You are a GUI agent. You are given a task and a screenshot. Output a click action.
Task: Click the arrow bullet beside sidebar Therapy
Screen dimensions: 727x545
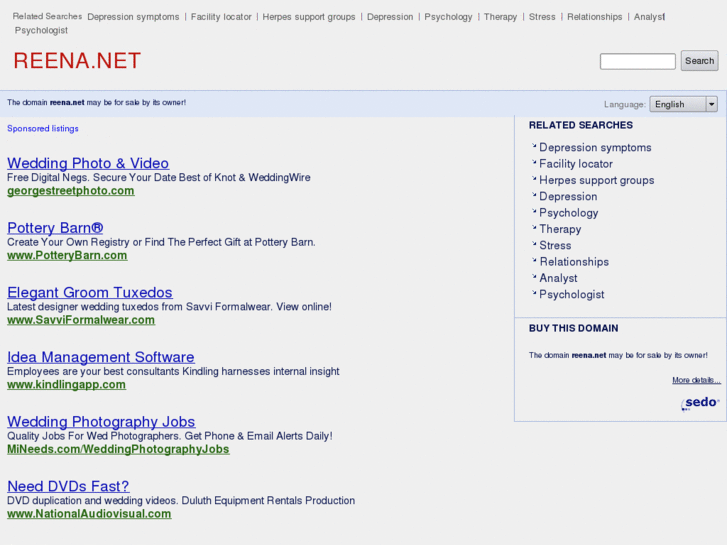[x=534, y=227]
